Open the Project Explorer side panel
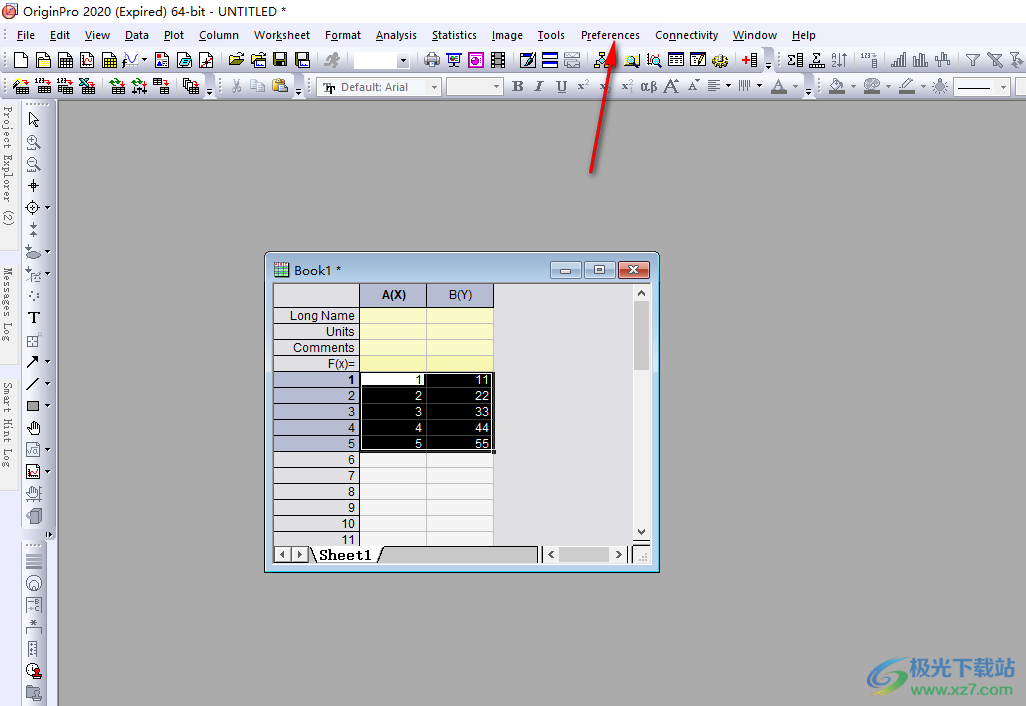 pyautogui.click(x=8, y=166)
